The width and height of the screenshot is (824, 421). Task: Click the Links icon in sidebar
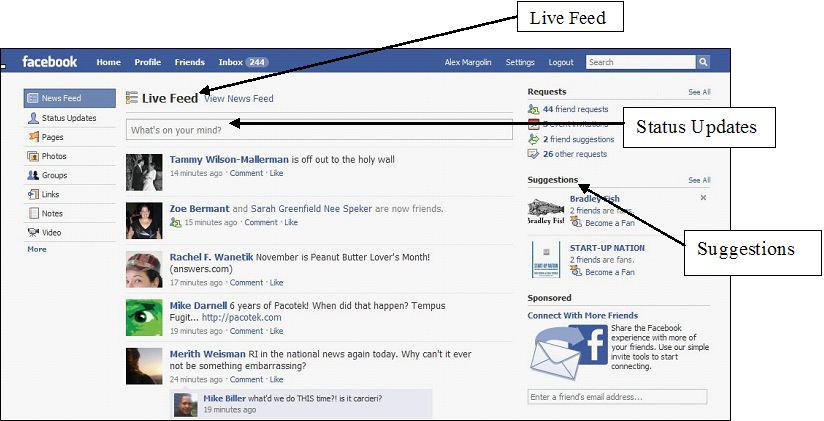coord(33,194)
